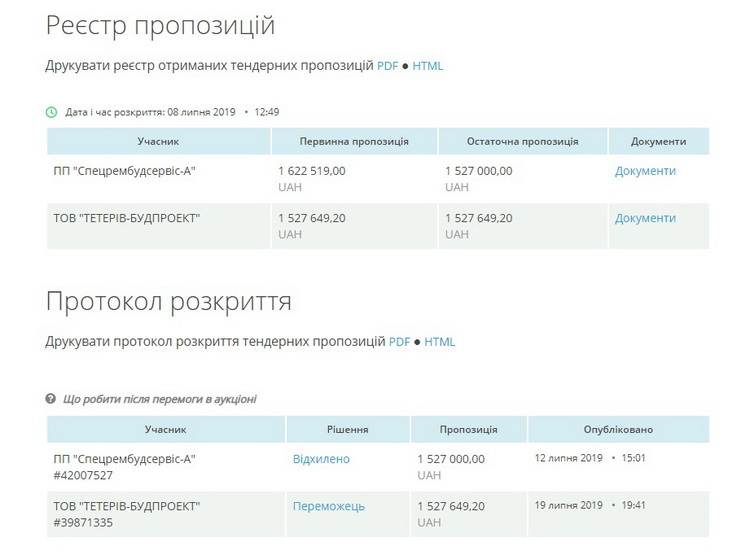Click the clock icon beside the opening date

click(x=51, y=112)
